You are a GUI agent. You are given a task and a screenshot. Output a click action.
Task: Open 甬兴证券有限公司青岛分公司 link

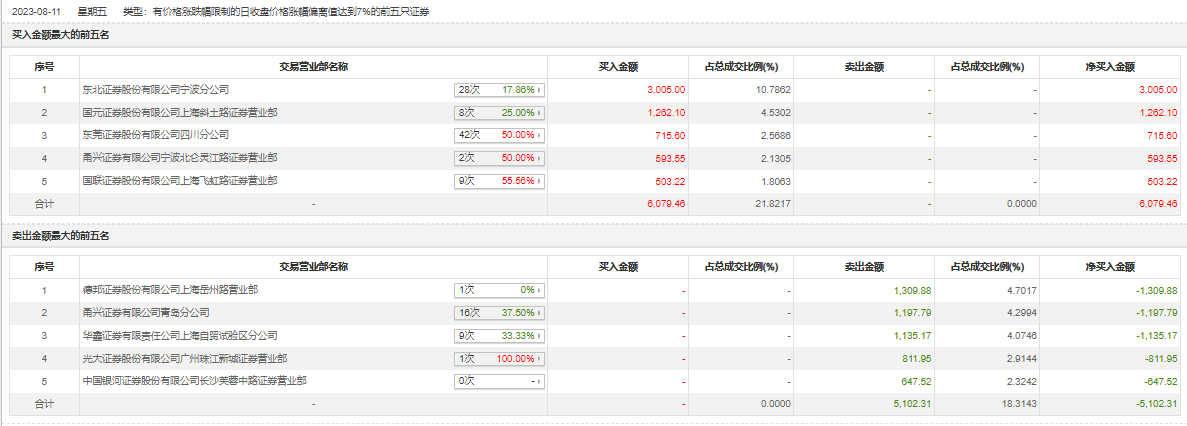point(145,313)
